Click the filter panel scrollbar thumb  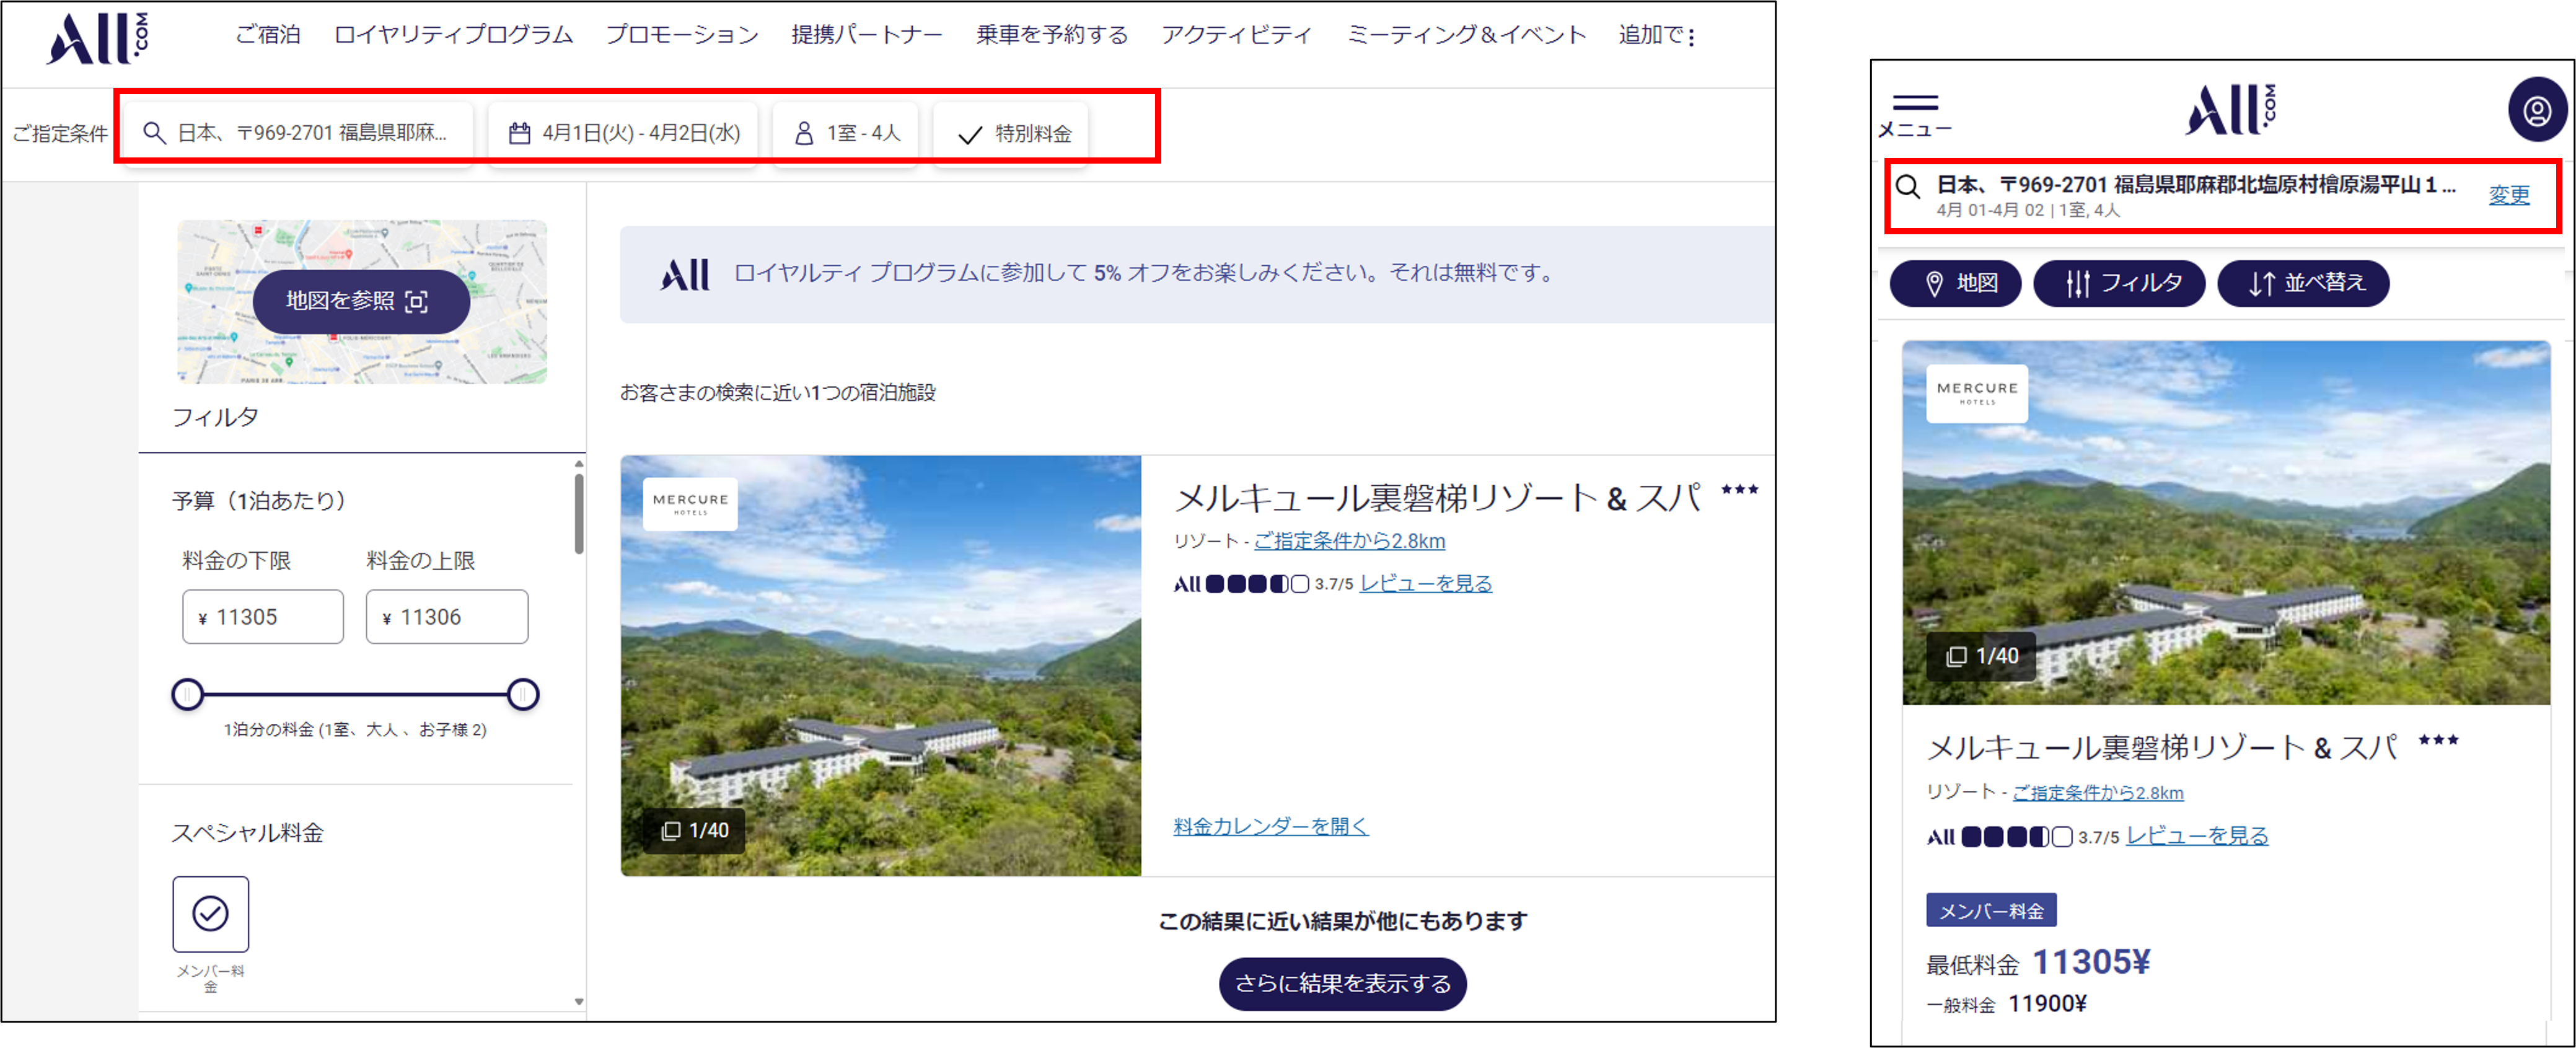[579, 513]
